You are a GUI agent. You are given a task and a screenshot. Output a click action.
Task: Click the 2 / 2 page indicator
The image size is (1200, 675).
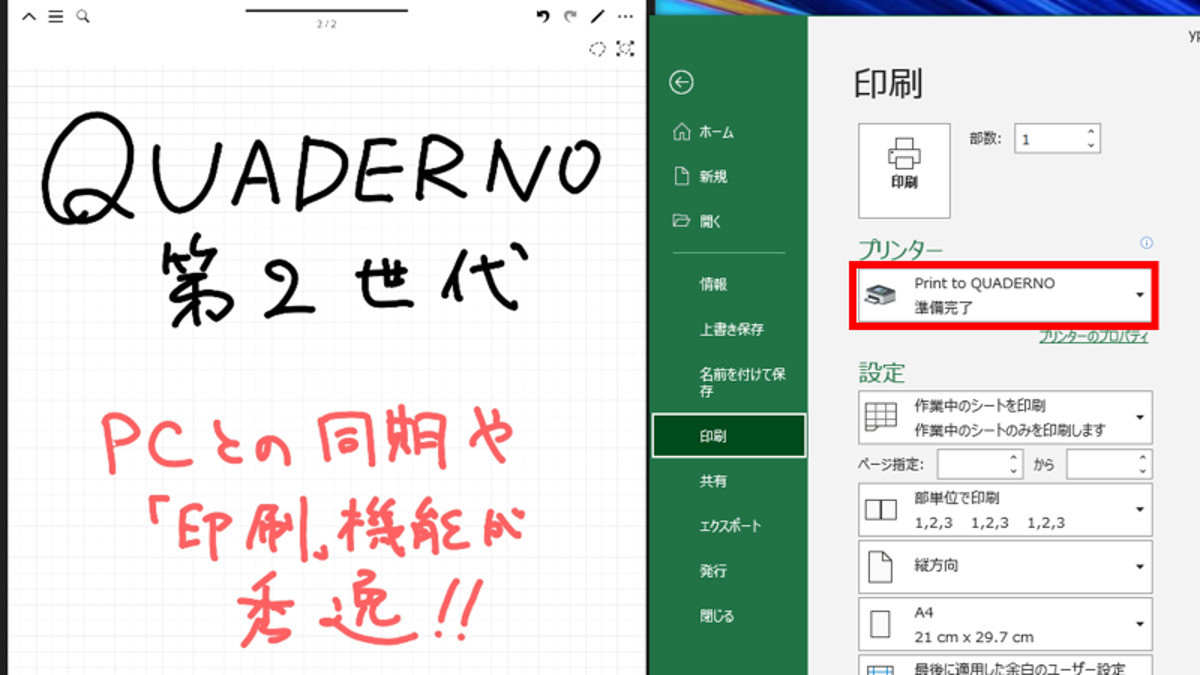tap(327, 24)
